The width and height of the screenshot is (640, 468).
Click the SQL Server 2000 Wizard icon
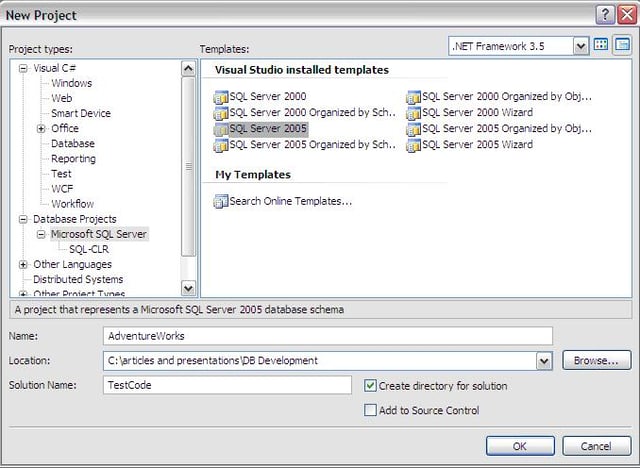tap(413, 113)
